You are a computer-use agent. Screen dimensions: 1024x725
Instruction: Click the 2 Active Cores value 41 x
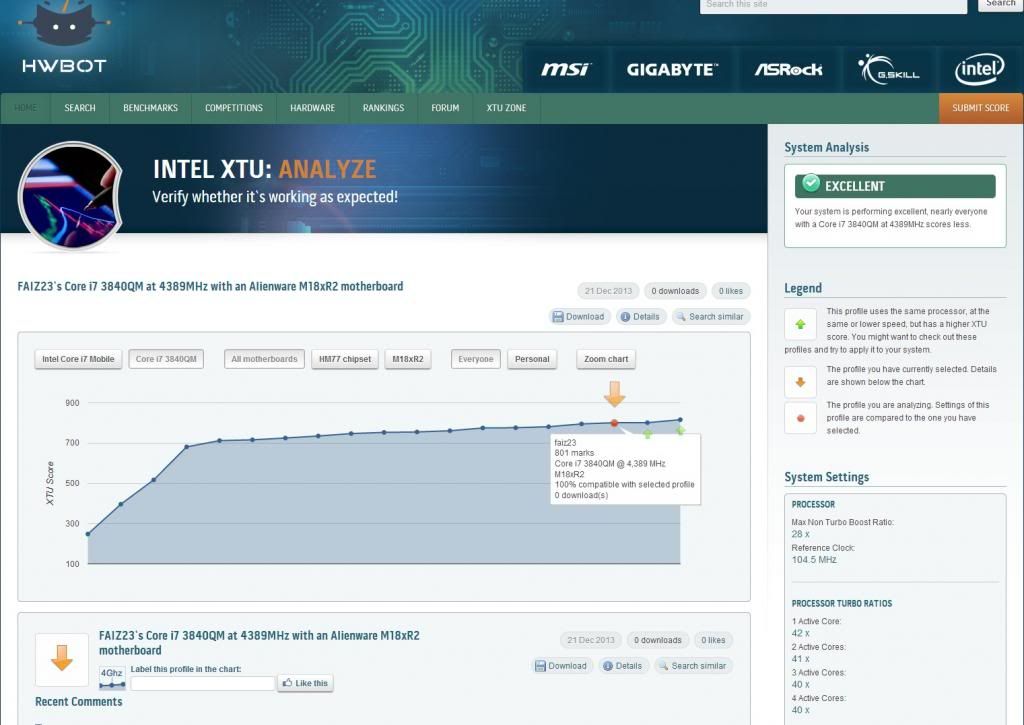(801, 658)
